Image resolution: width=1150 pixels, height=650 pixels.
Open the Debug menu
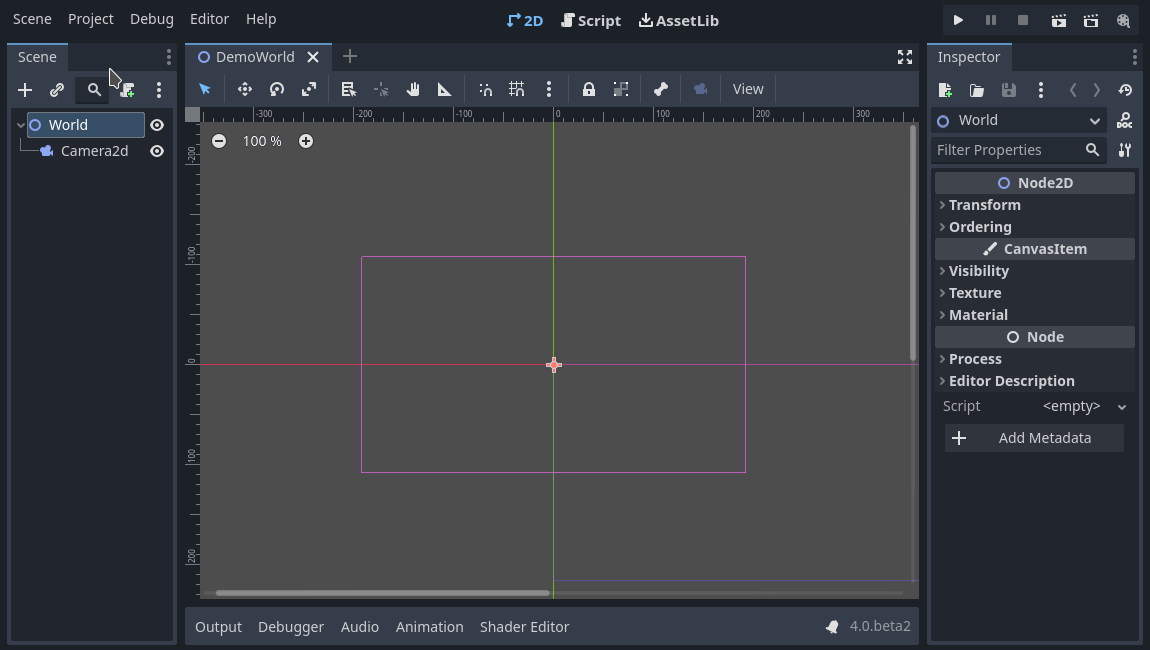pos(152,19)
